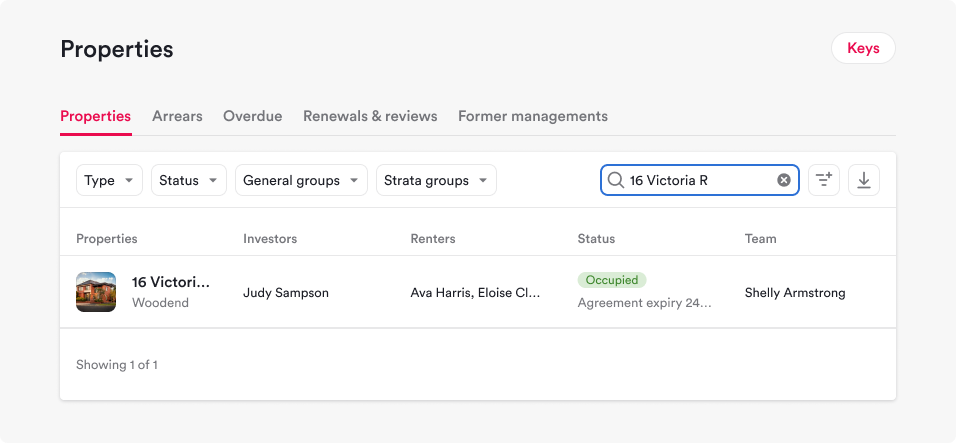Open the Overdue tab
The height and width of the screenshot is (443, 956).
[252, 116]
